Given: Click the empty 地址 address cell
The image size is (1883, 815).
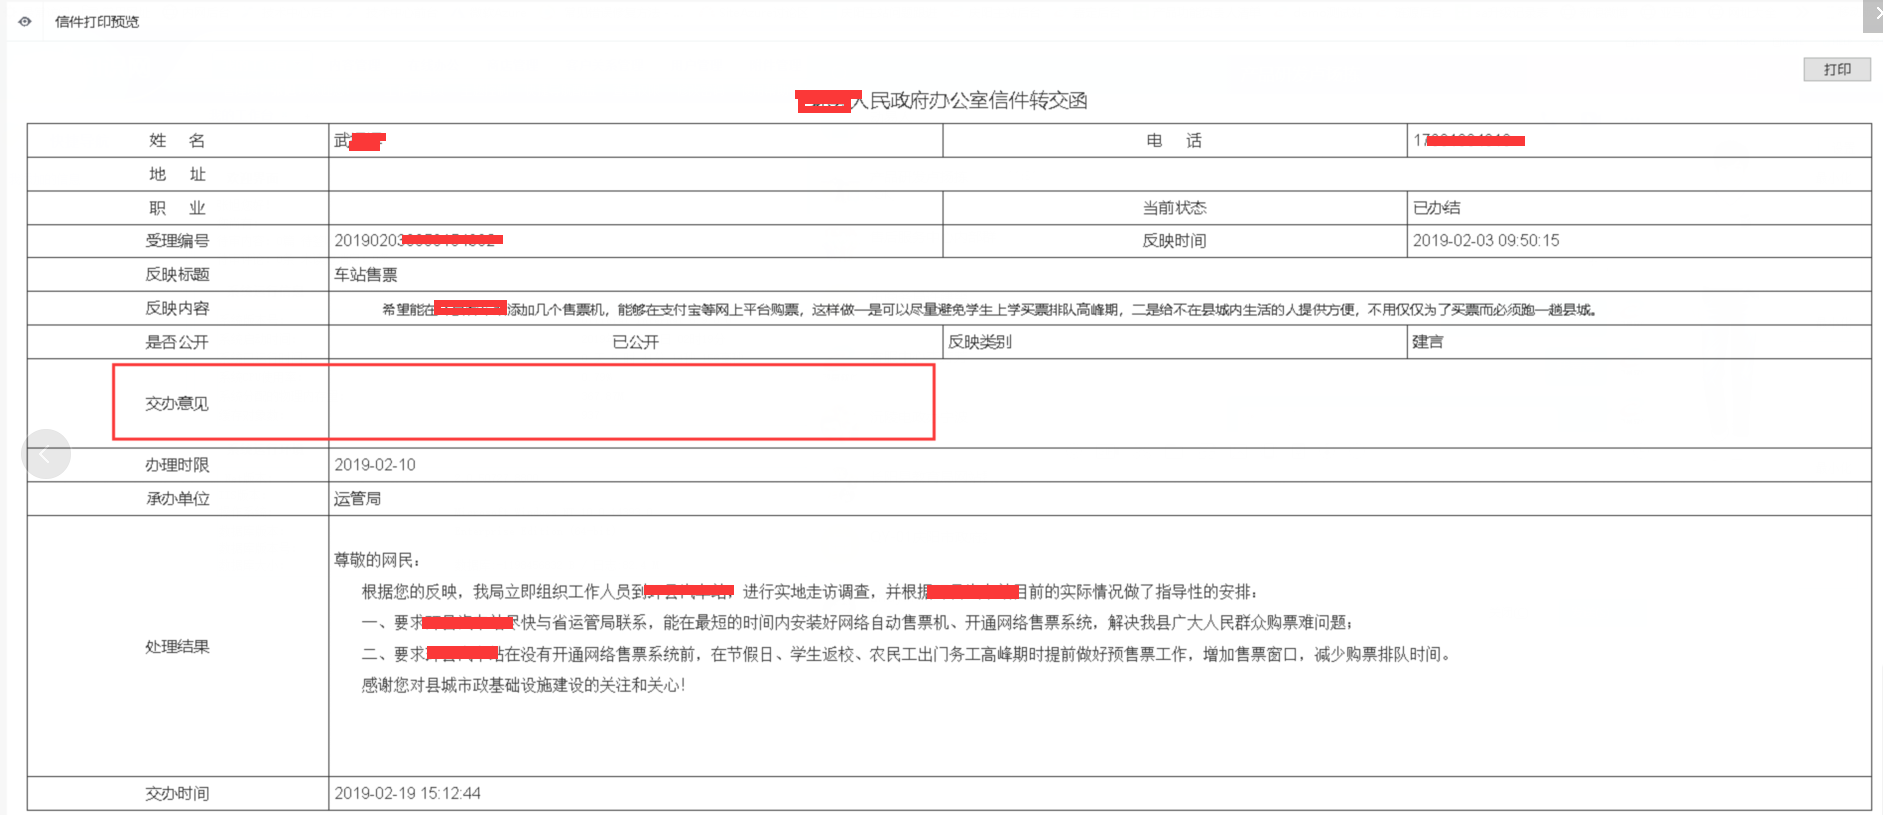Looking at the screenshot, I should [1099, 174].
